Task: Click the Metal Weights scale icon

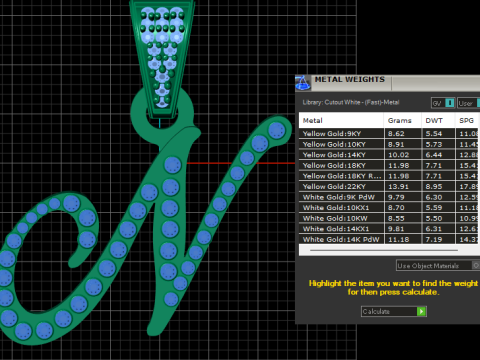Action: tap(303, 83)
